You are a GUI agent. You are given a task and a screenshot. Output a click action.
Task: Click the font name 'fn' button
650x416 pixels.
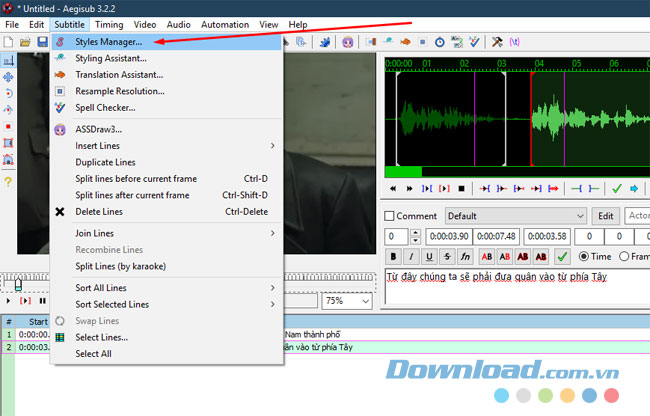466,256
